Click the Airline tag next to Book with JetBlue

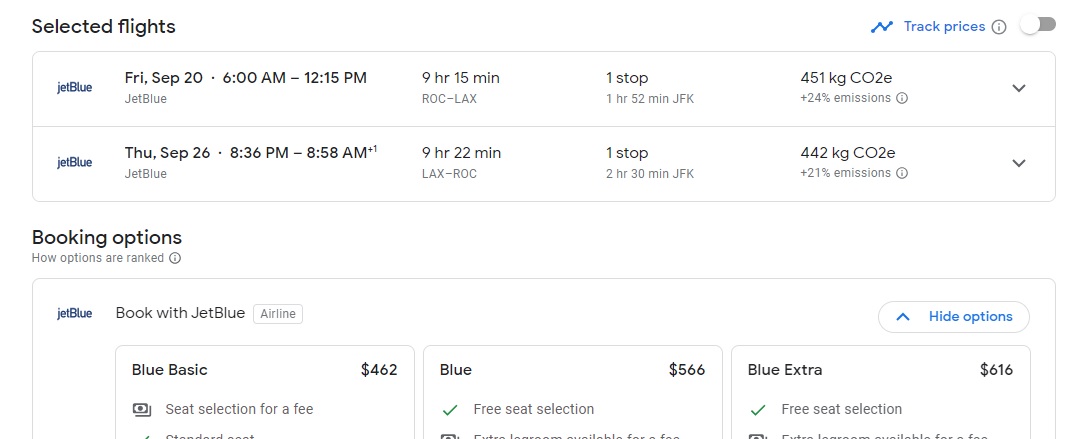(x=278, y=314)
